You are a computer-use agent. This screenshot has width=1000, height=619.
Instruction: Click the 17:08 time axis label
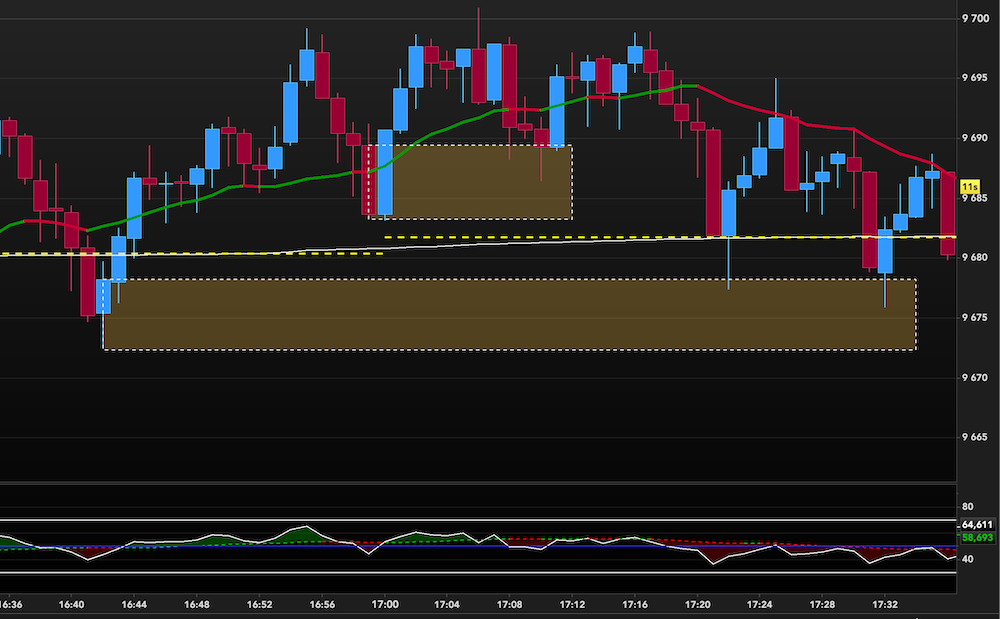510,604
